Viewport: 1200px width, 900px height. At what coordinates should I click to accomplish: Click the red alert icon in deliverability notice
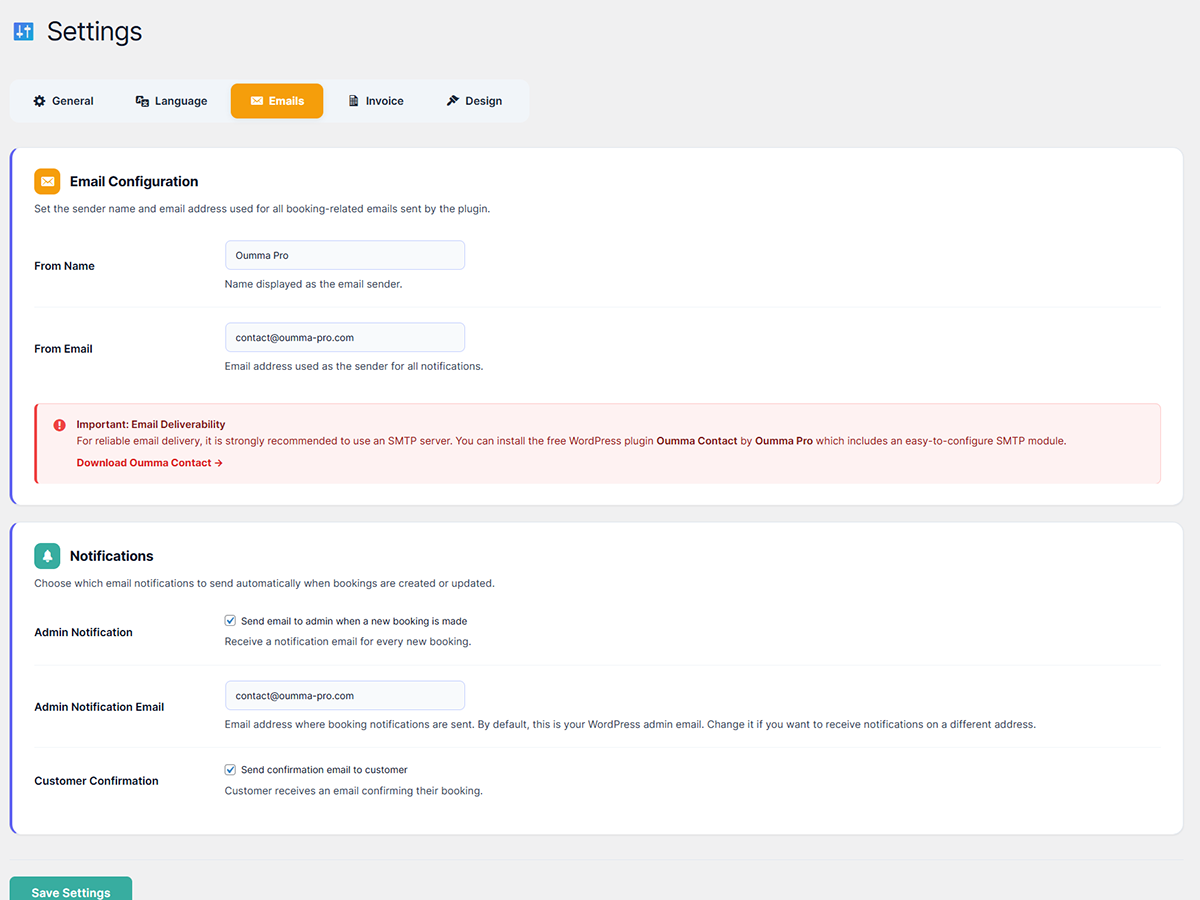[x=60, y=425]
